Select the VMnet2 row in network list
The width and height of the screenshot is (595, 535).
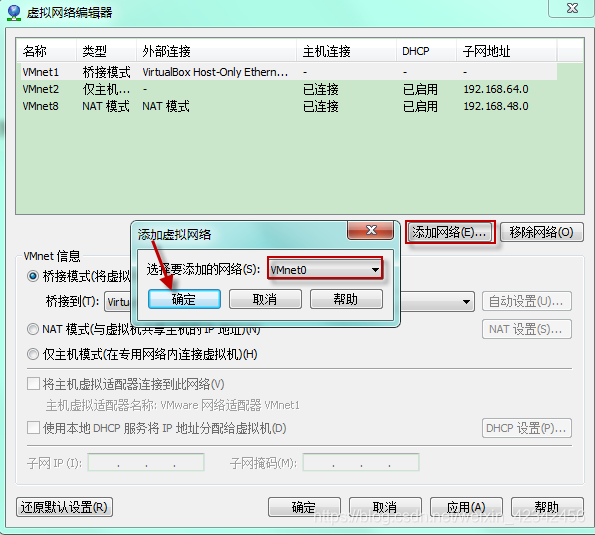[288, 89]
